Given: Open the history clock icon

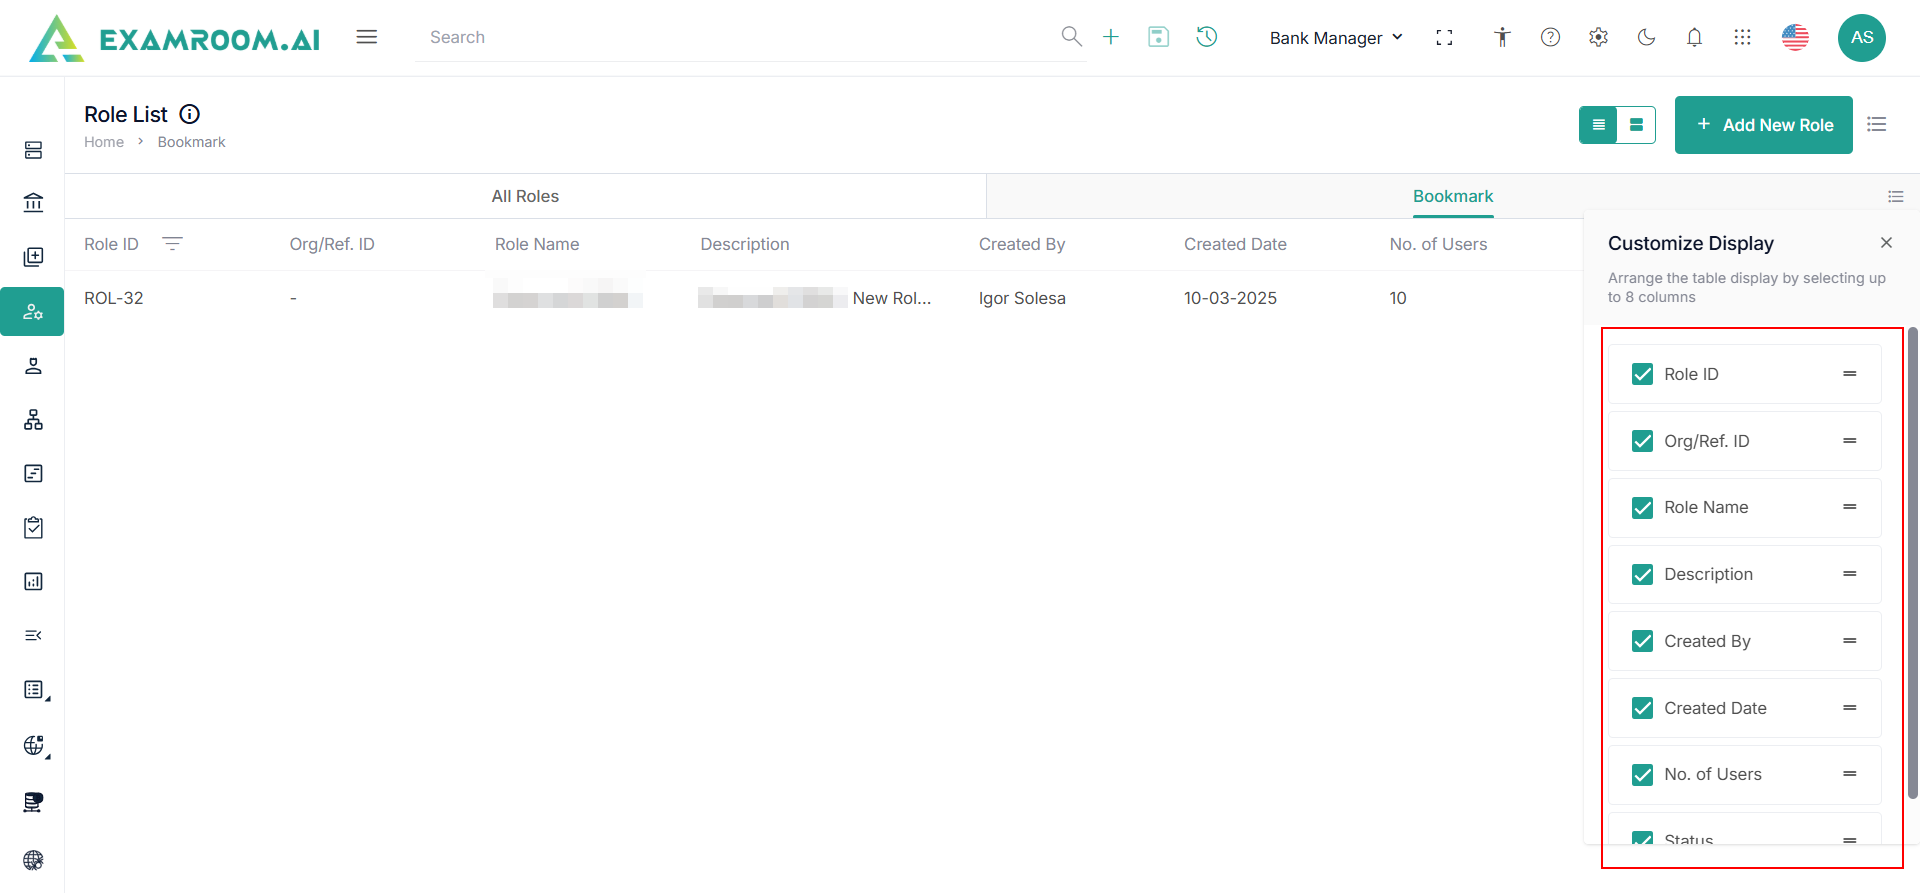Looking at the screenshot, I should click(x=1207, y=37).
